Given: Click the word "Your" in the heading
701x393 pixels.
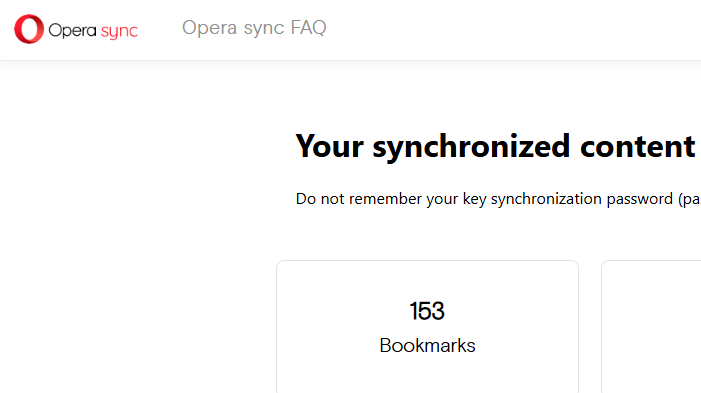Looking at the screenshot, I should [x=329, y=147].
